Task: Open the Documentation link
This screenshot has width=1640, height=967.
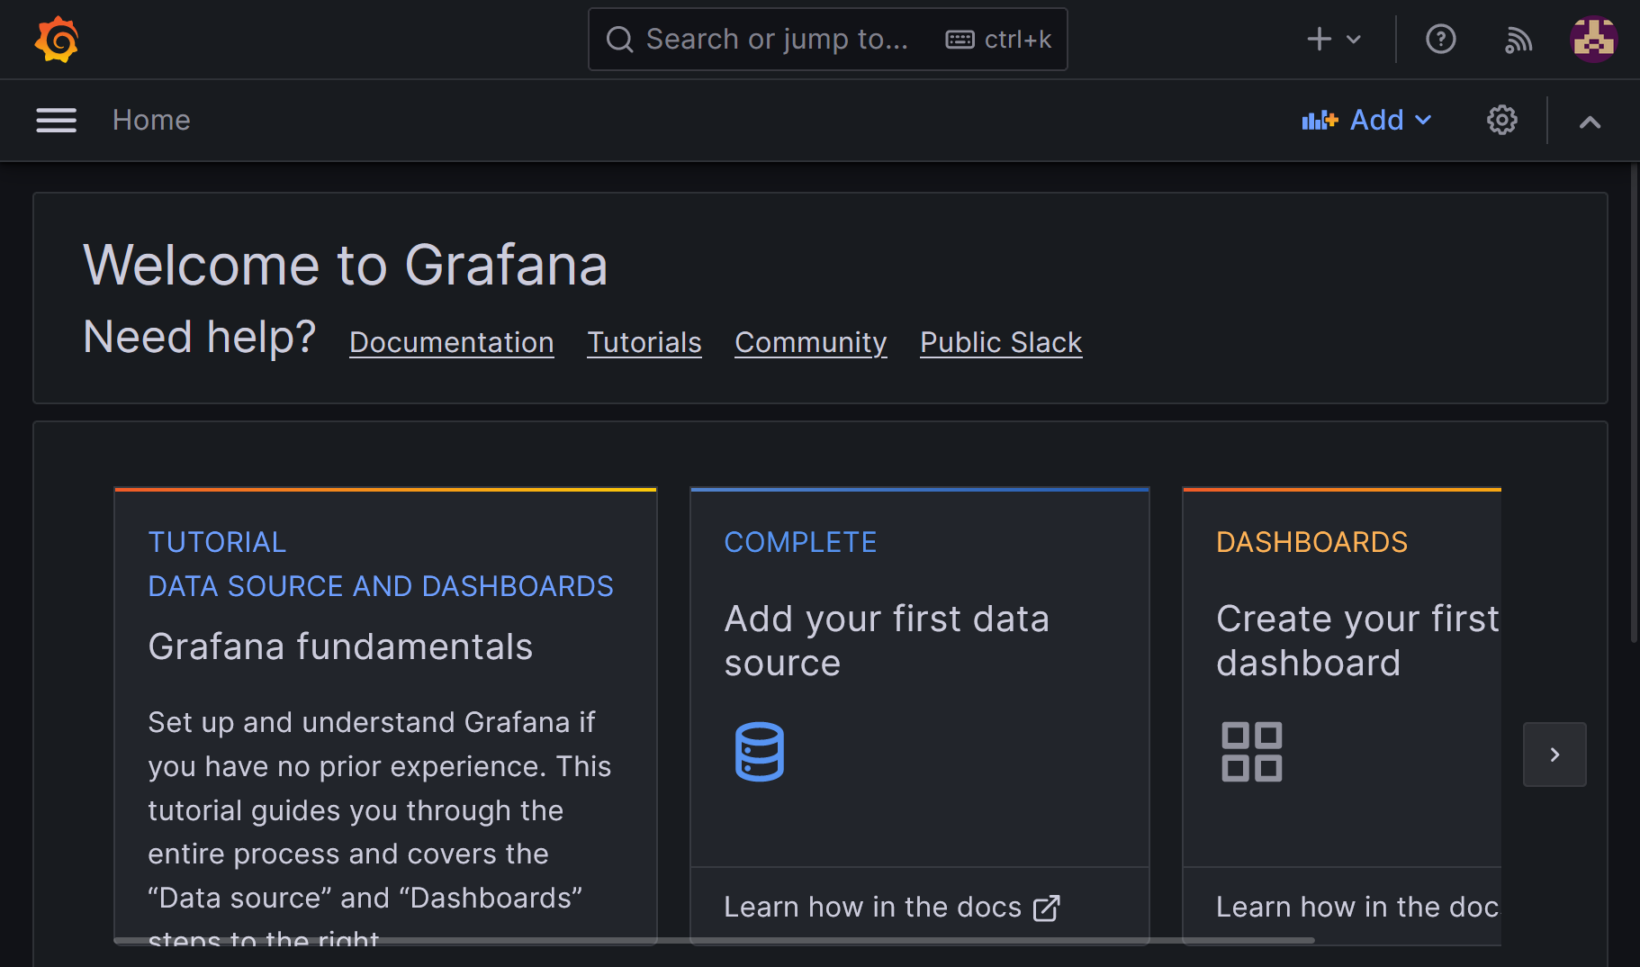Action: pos(451,342)
